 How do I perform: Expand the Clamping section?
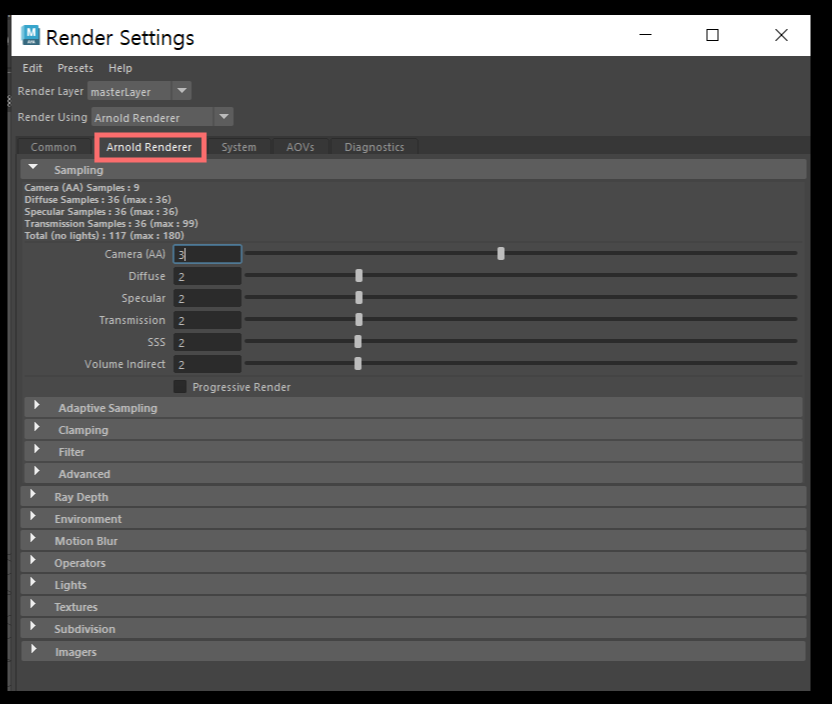413,430
